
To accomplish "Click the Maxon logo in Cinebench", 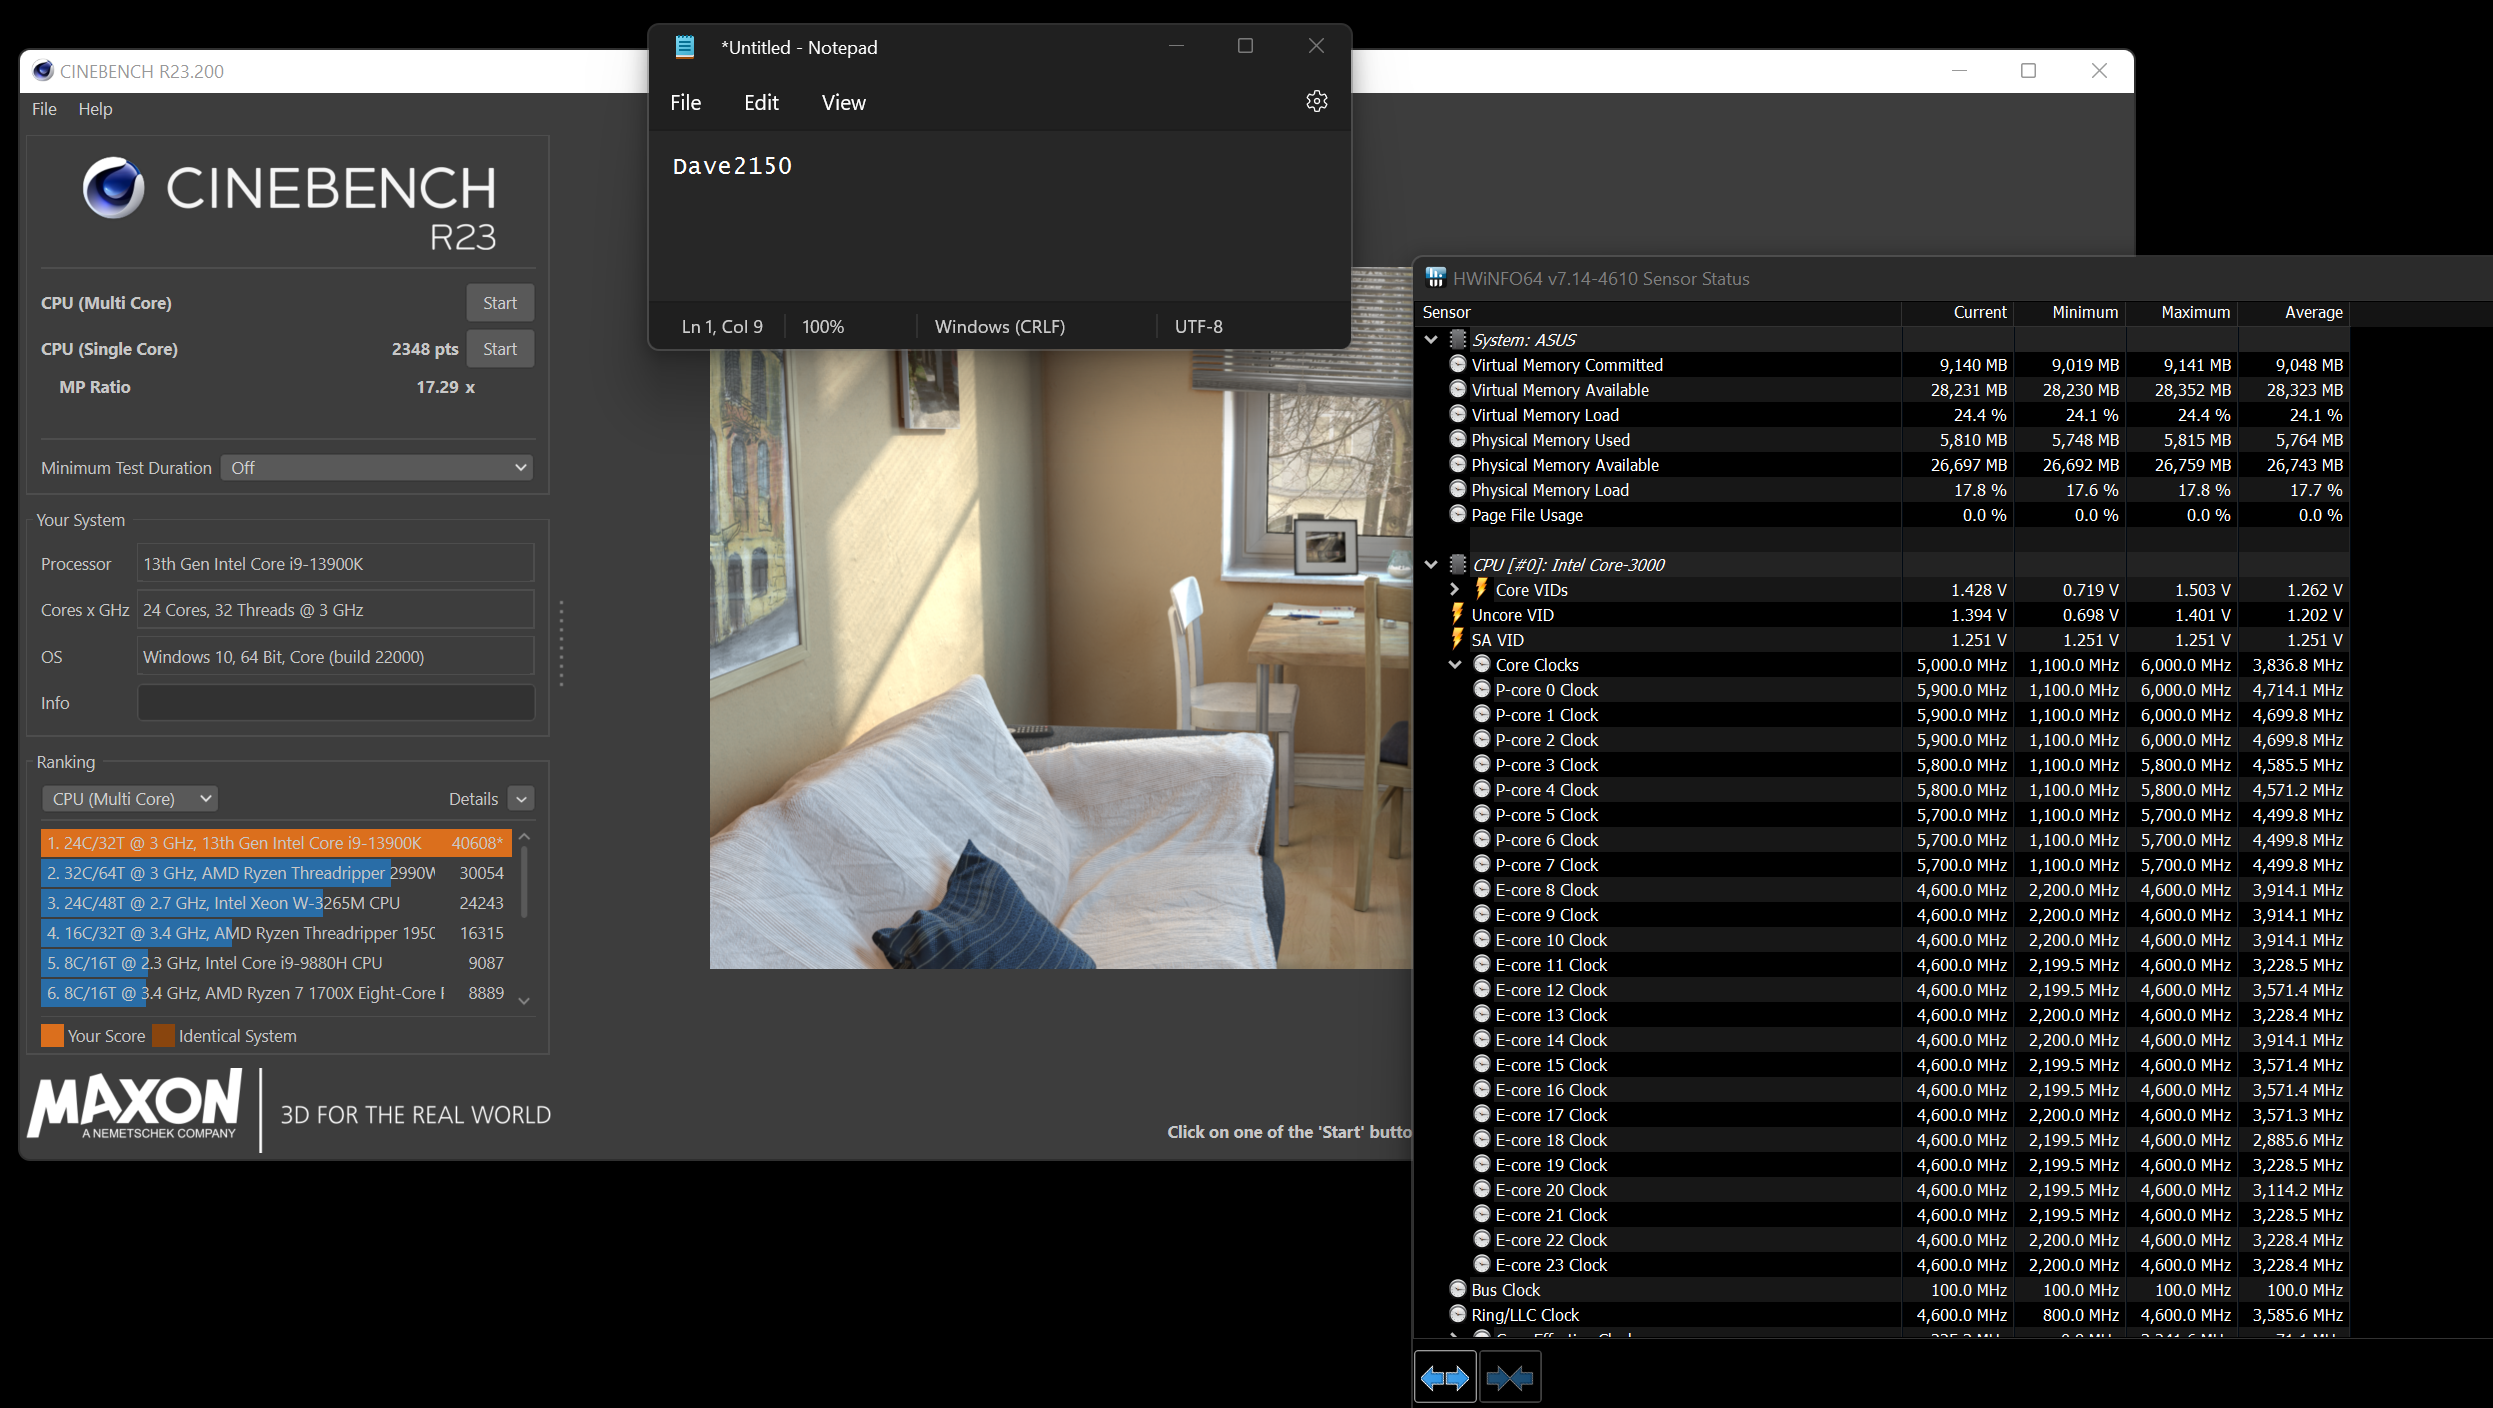I will pos(134,1105).
